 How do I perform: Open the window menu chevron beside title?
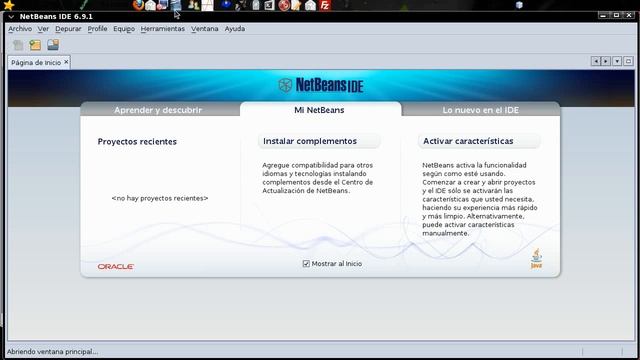pos(11,17)
